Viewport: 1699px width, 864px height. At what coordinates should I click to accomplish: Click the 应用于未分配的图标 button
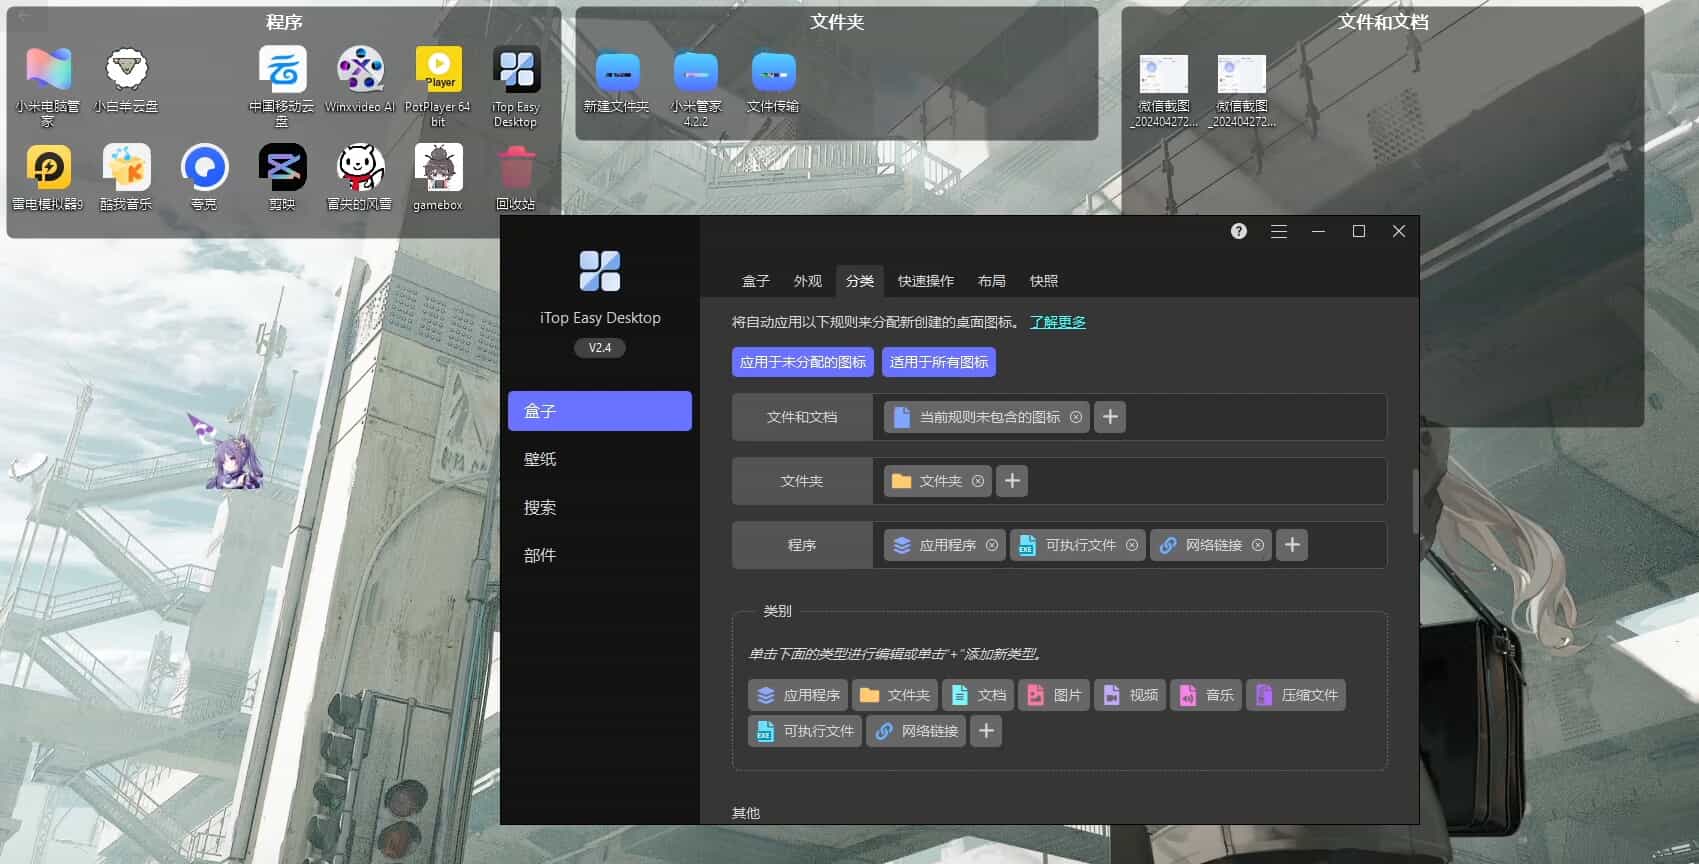(x=802, y=362)
